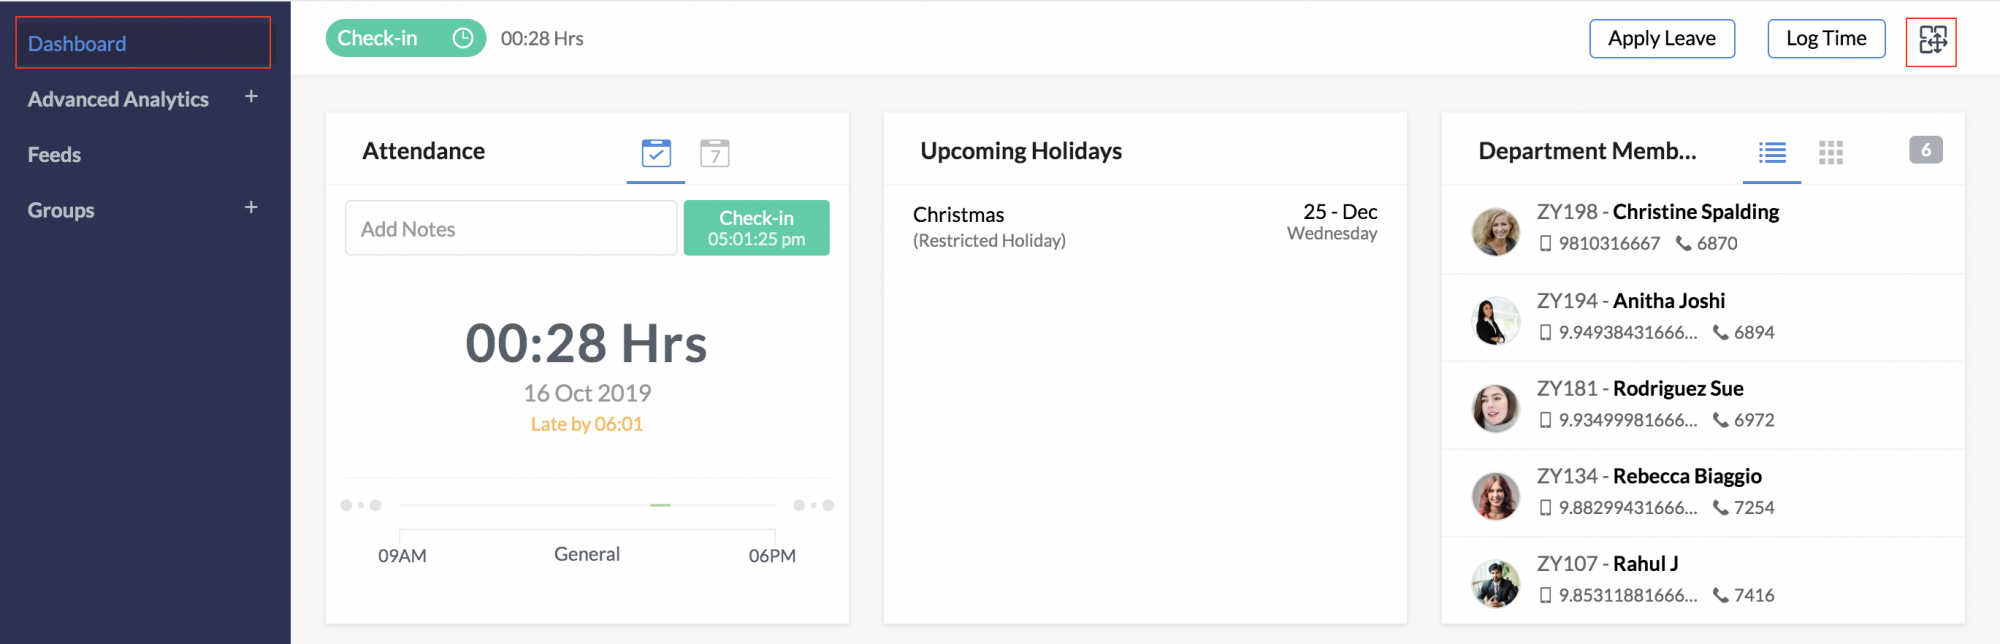Click the left dots of attendance timeline

click(x=361, y=505)
